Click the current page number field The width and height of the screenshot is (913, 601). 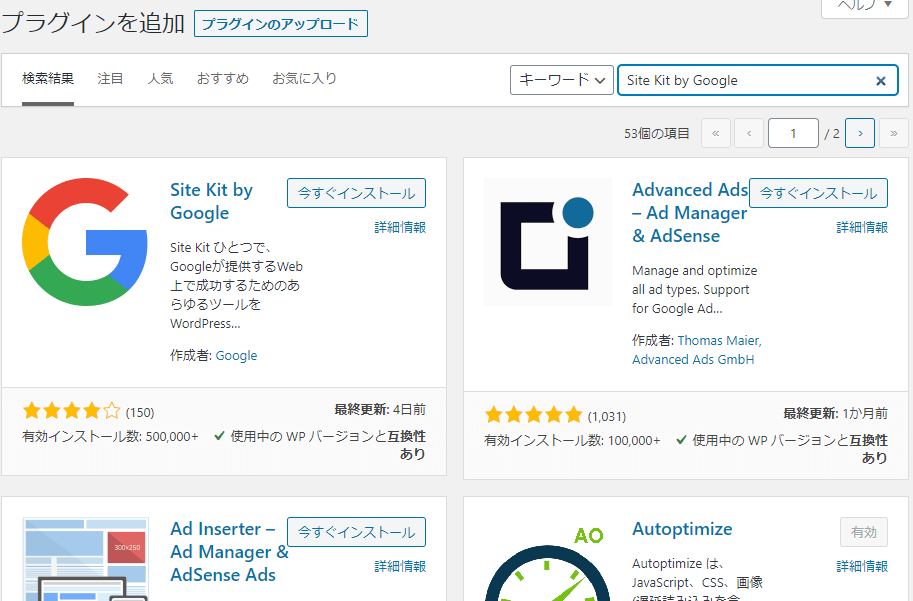click(x=793, y=133)
